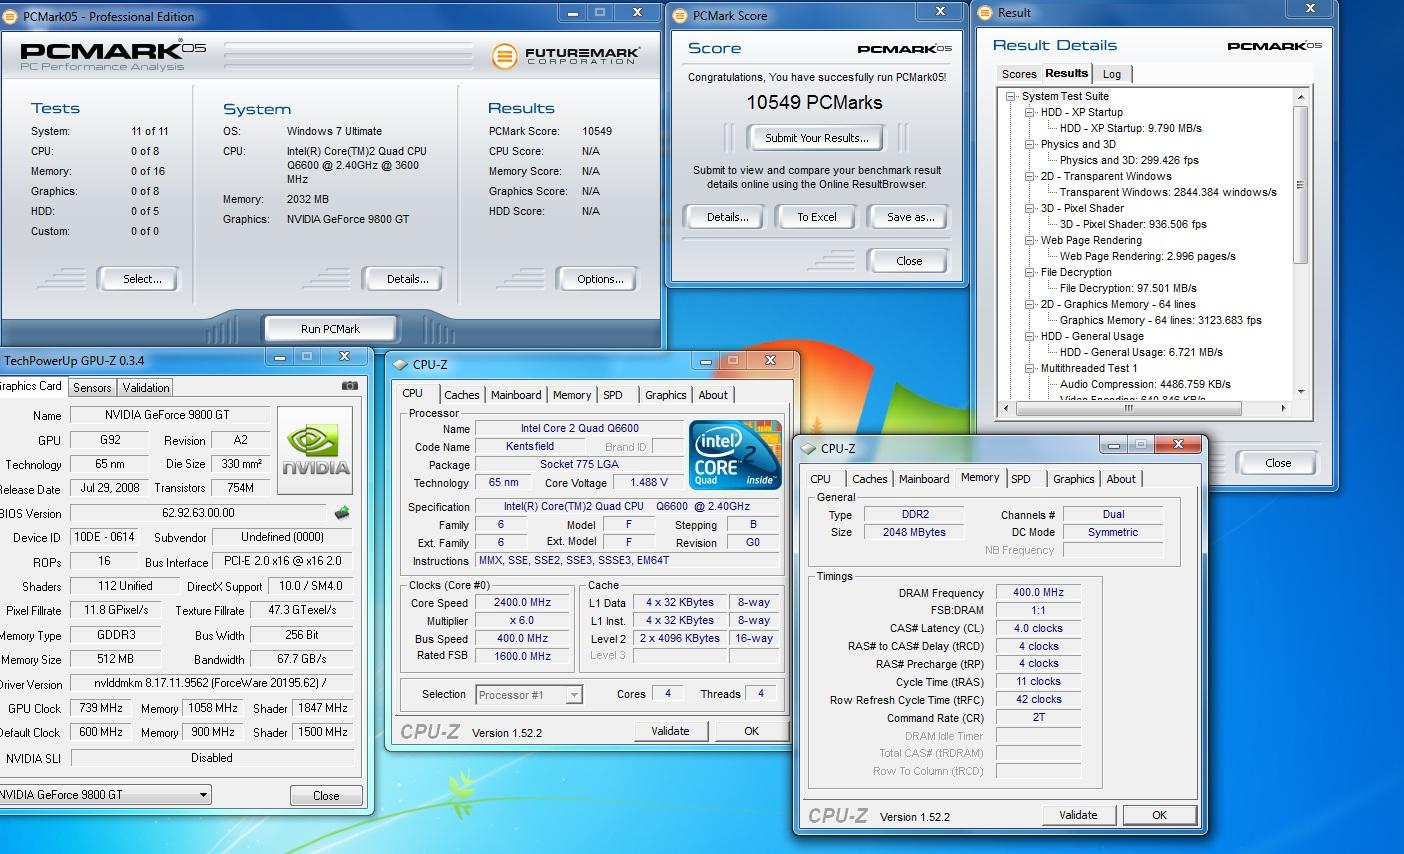Click the DRAM Frequency value 400.0 MHz
Screen dimensions: 1404x854
click(1038, 592)
